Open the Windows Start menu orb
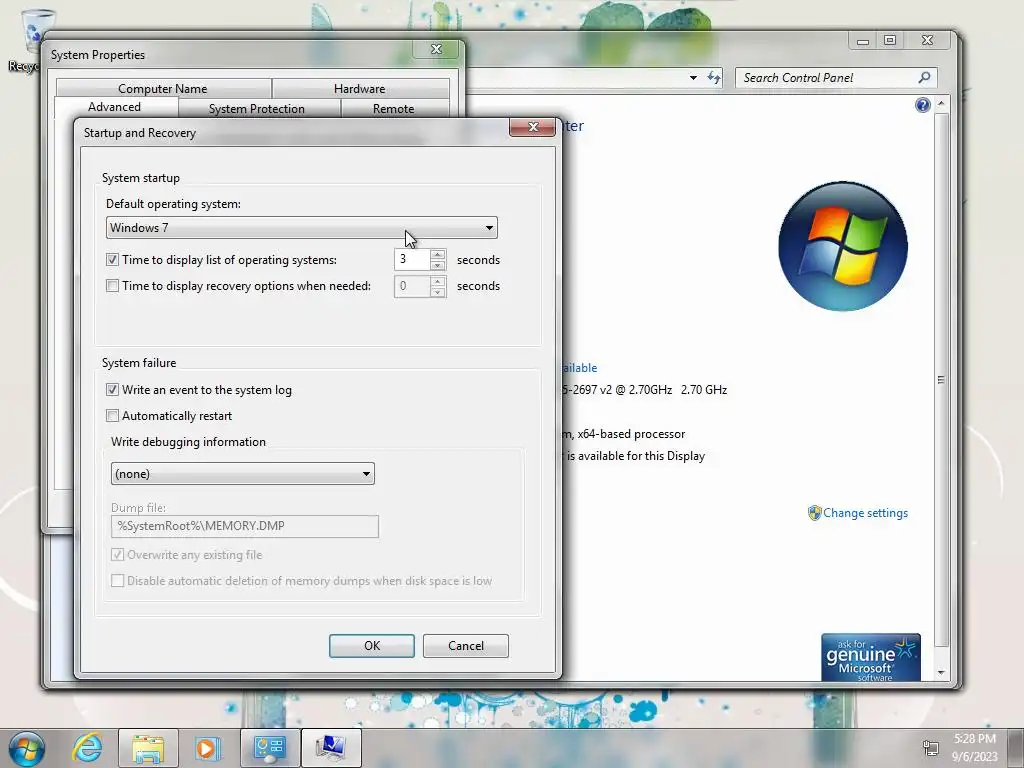Viewport: 1024px width, 768px height. (x=26, y=748)
